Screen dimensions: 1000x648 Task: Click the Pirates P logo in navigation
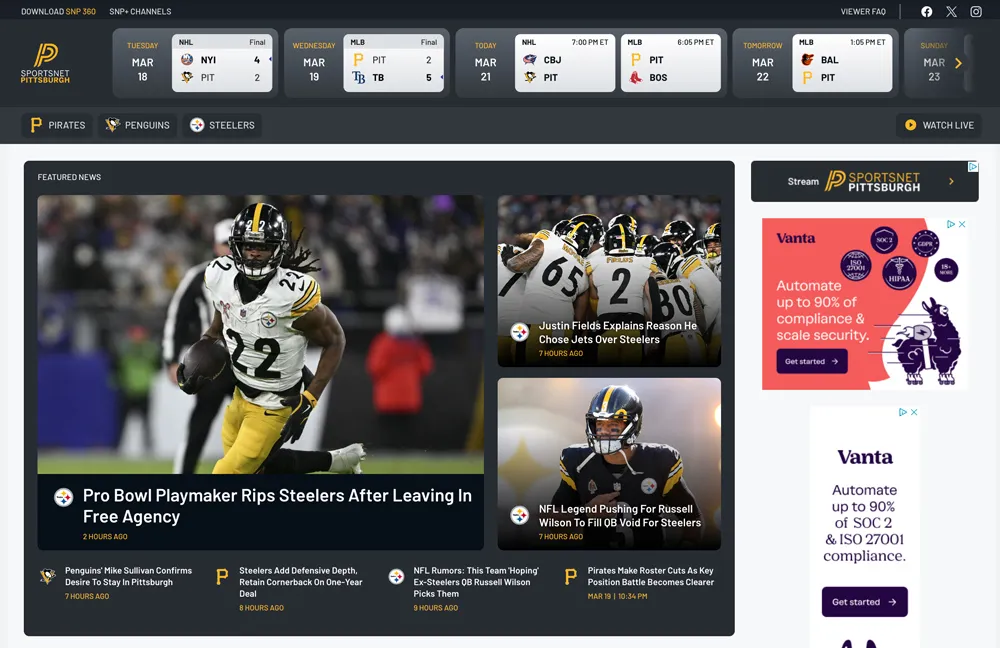(x=36, y=125)
